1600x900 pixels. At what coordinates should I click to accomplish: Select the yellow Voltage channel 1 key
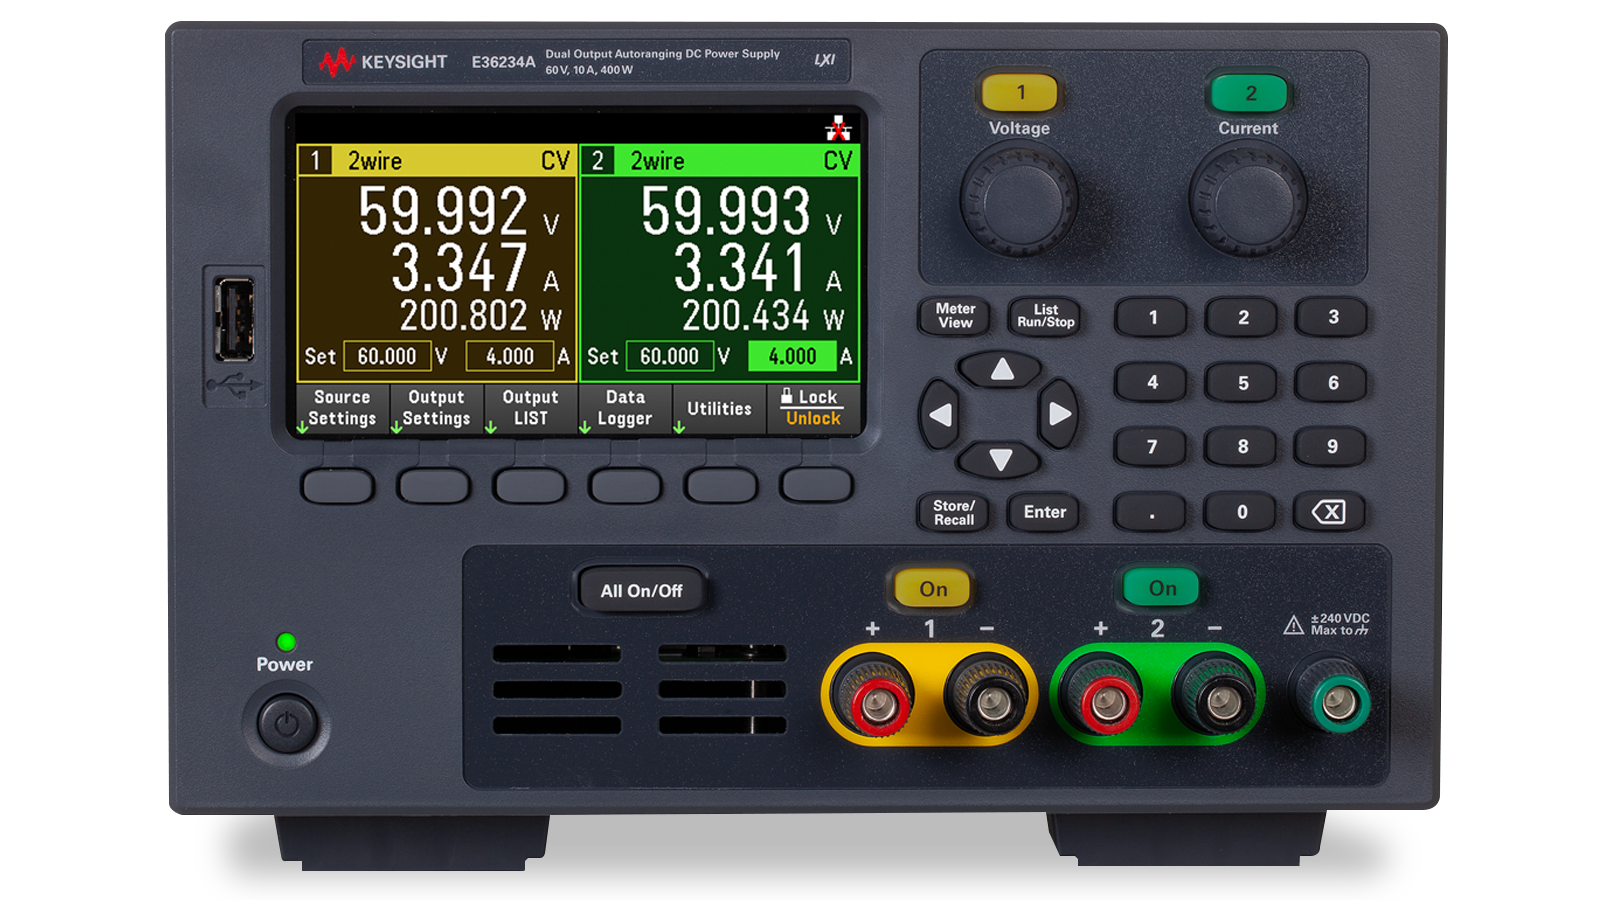[1019, 91]
